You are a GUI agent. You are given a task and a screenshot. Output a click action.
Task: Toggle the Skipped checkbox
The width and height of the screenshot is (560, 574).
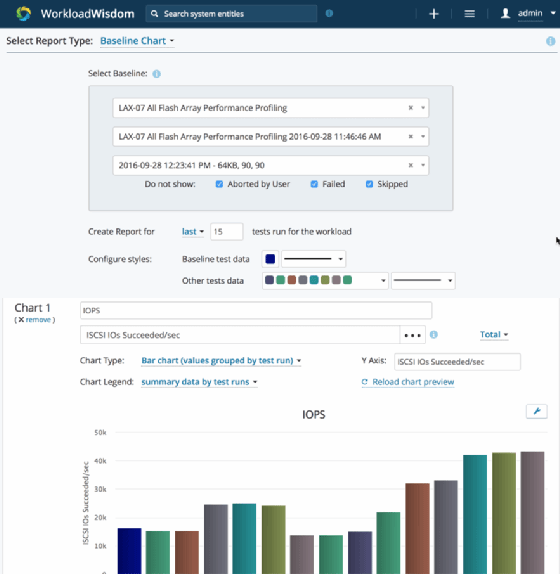point(369,184)
